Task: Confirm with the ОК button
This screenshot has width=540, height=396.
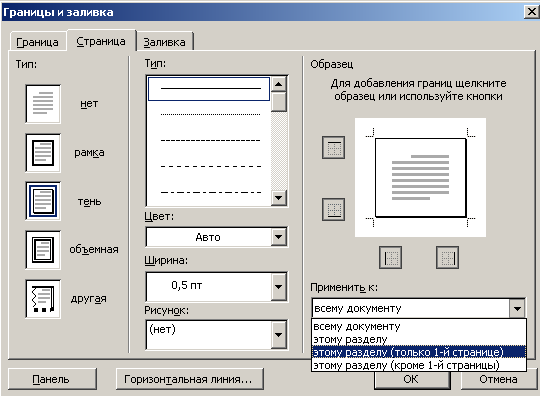Action: pos(412,380)
